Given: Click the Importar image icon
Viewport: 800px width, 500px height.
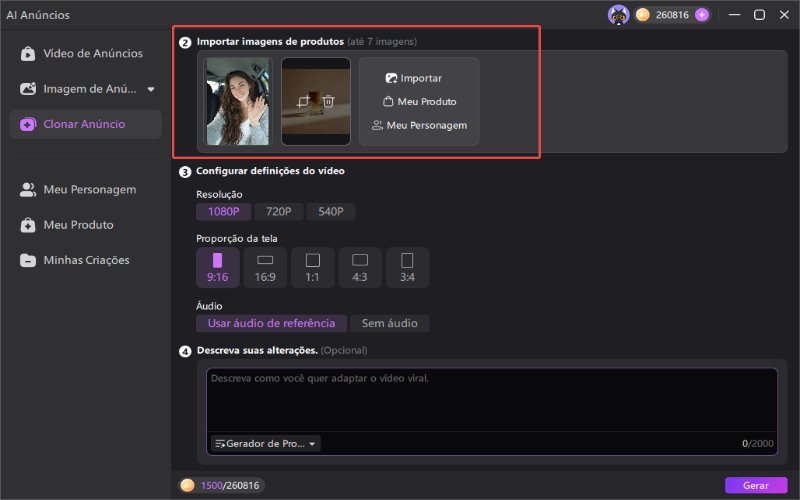Looking at the screenshot, I should point(391,78).
